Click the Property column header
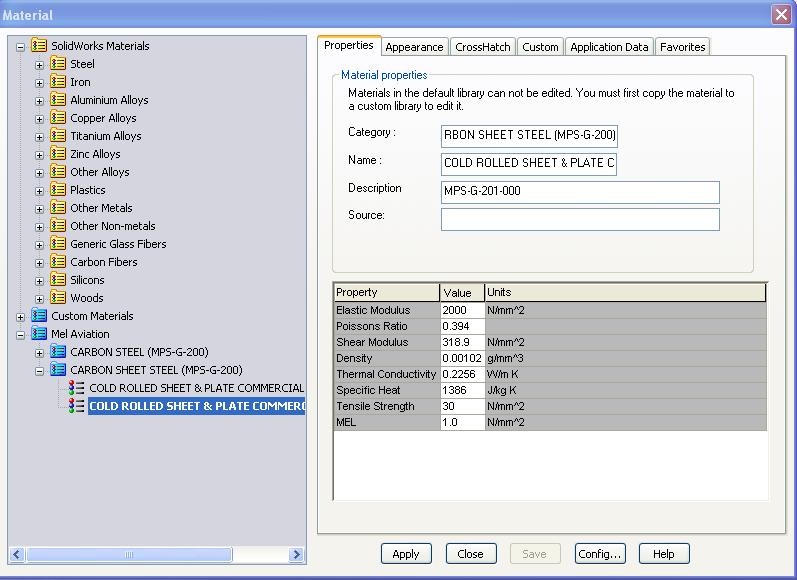Image resolution: width=797 pixels, height=580 pixels. pos(386,292)
